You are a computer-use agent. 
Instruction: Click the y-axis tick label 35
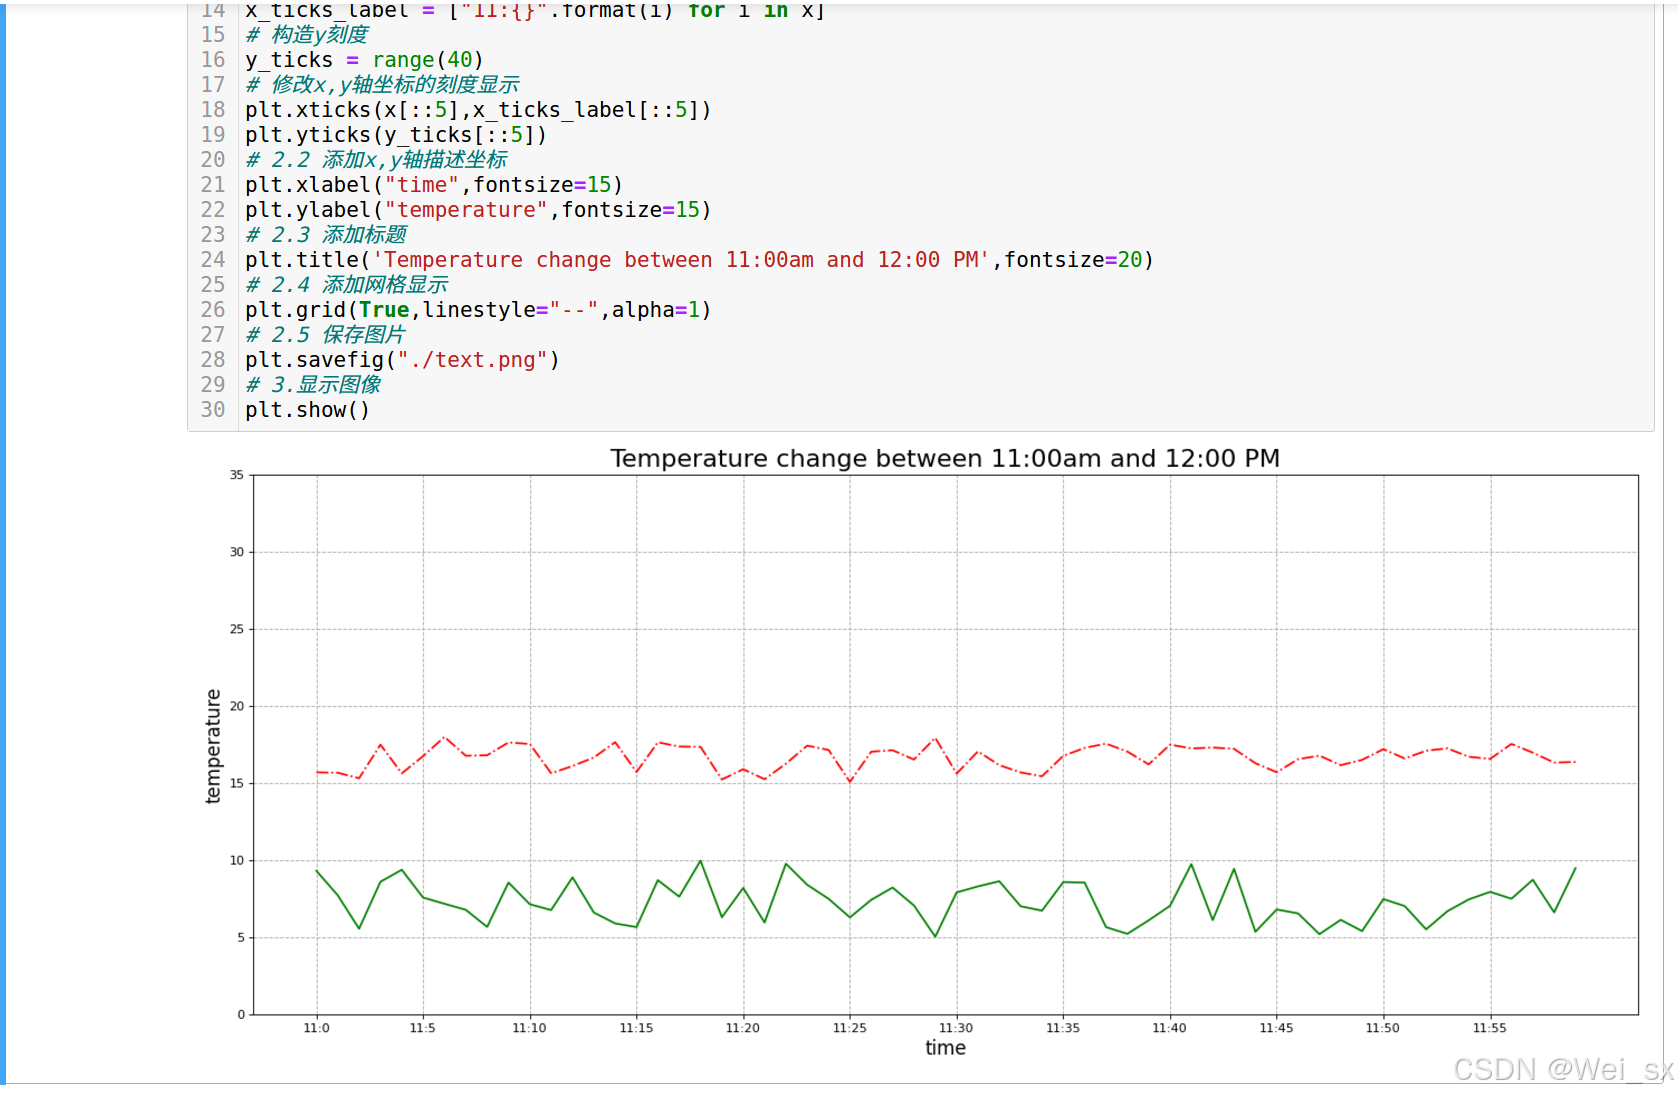[x=237, y=475]
